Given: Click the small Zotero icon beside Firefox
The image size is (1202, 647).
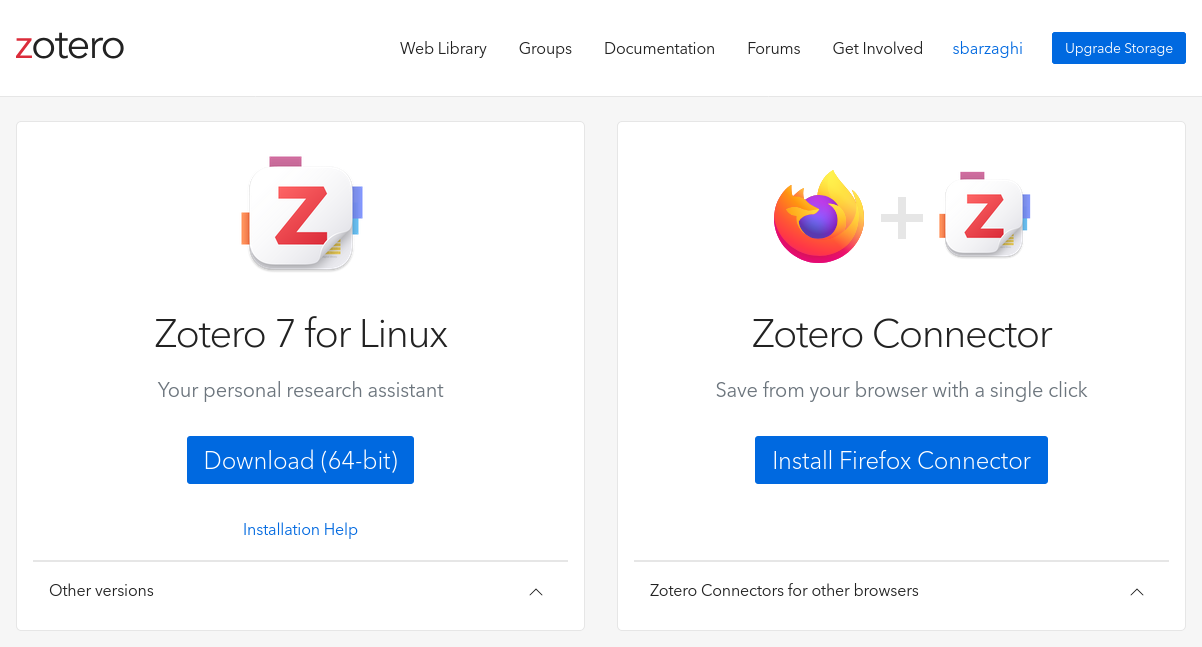Looking at the screenshot, I should (984, 215).
